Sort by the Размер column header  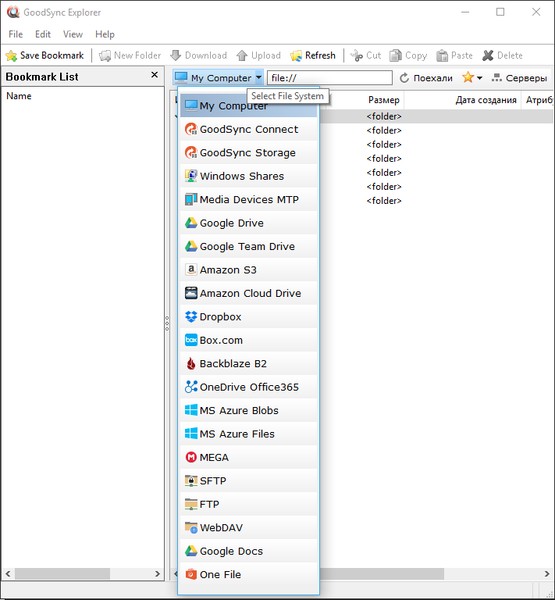click(384, 100)
